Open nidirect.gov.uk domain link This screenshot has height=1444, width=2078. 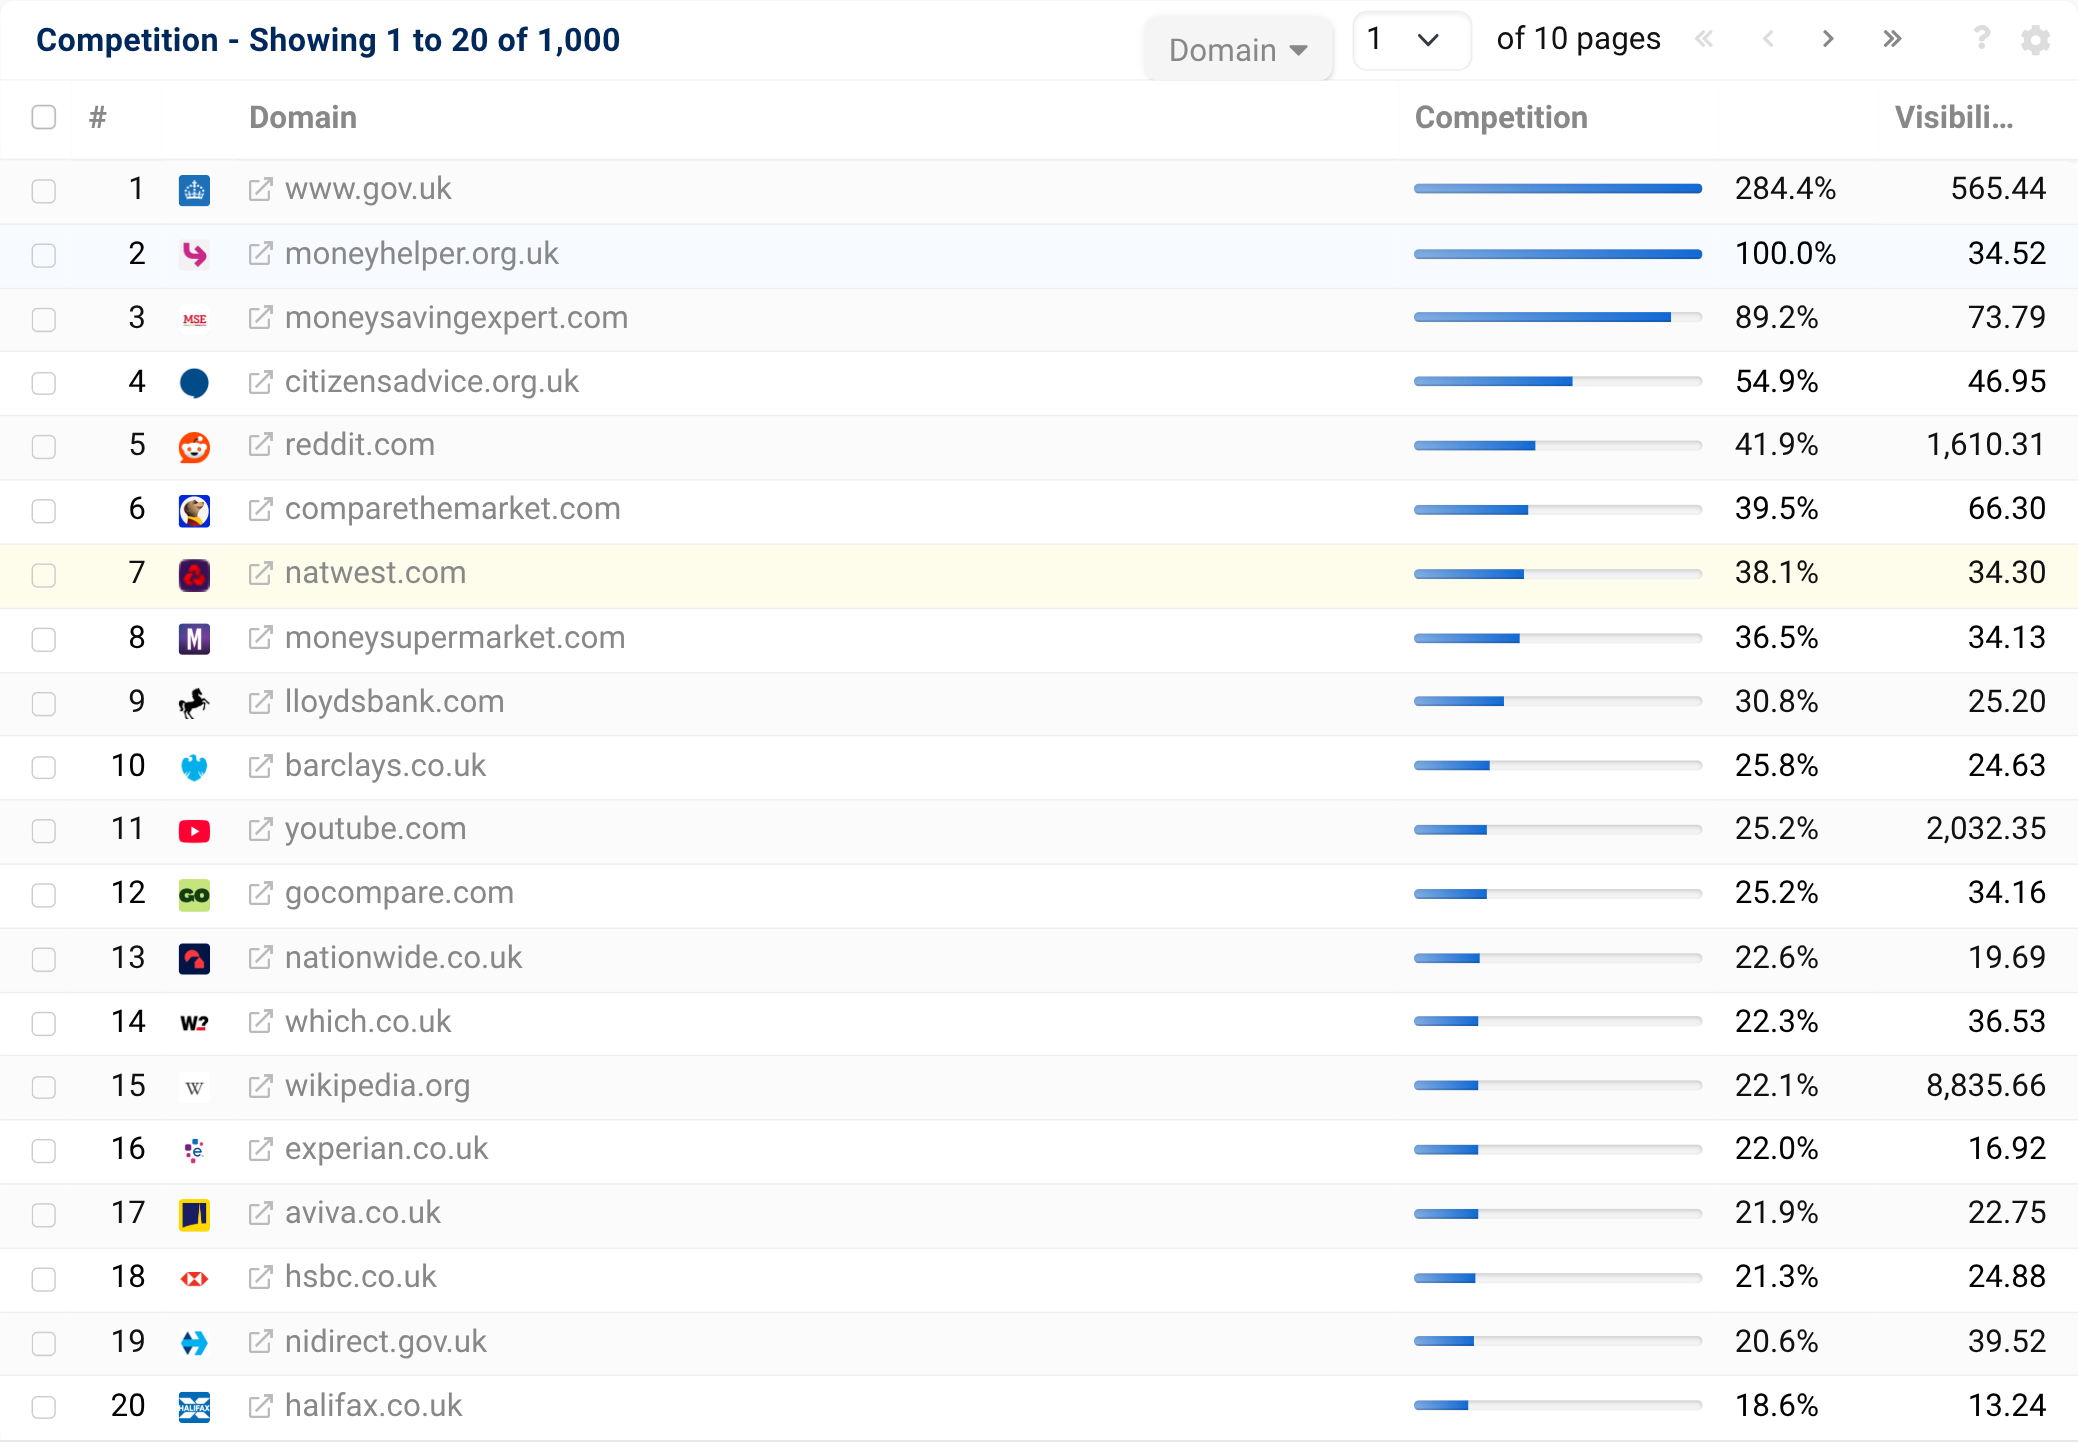(386, 1342)
